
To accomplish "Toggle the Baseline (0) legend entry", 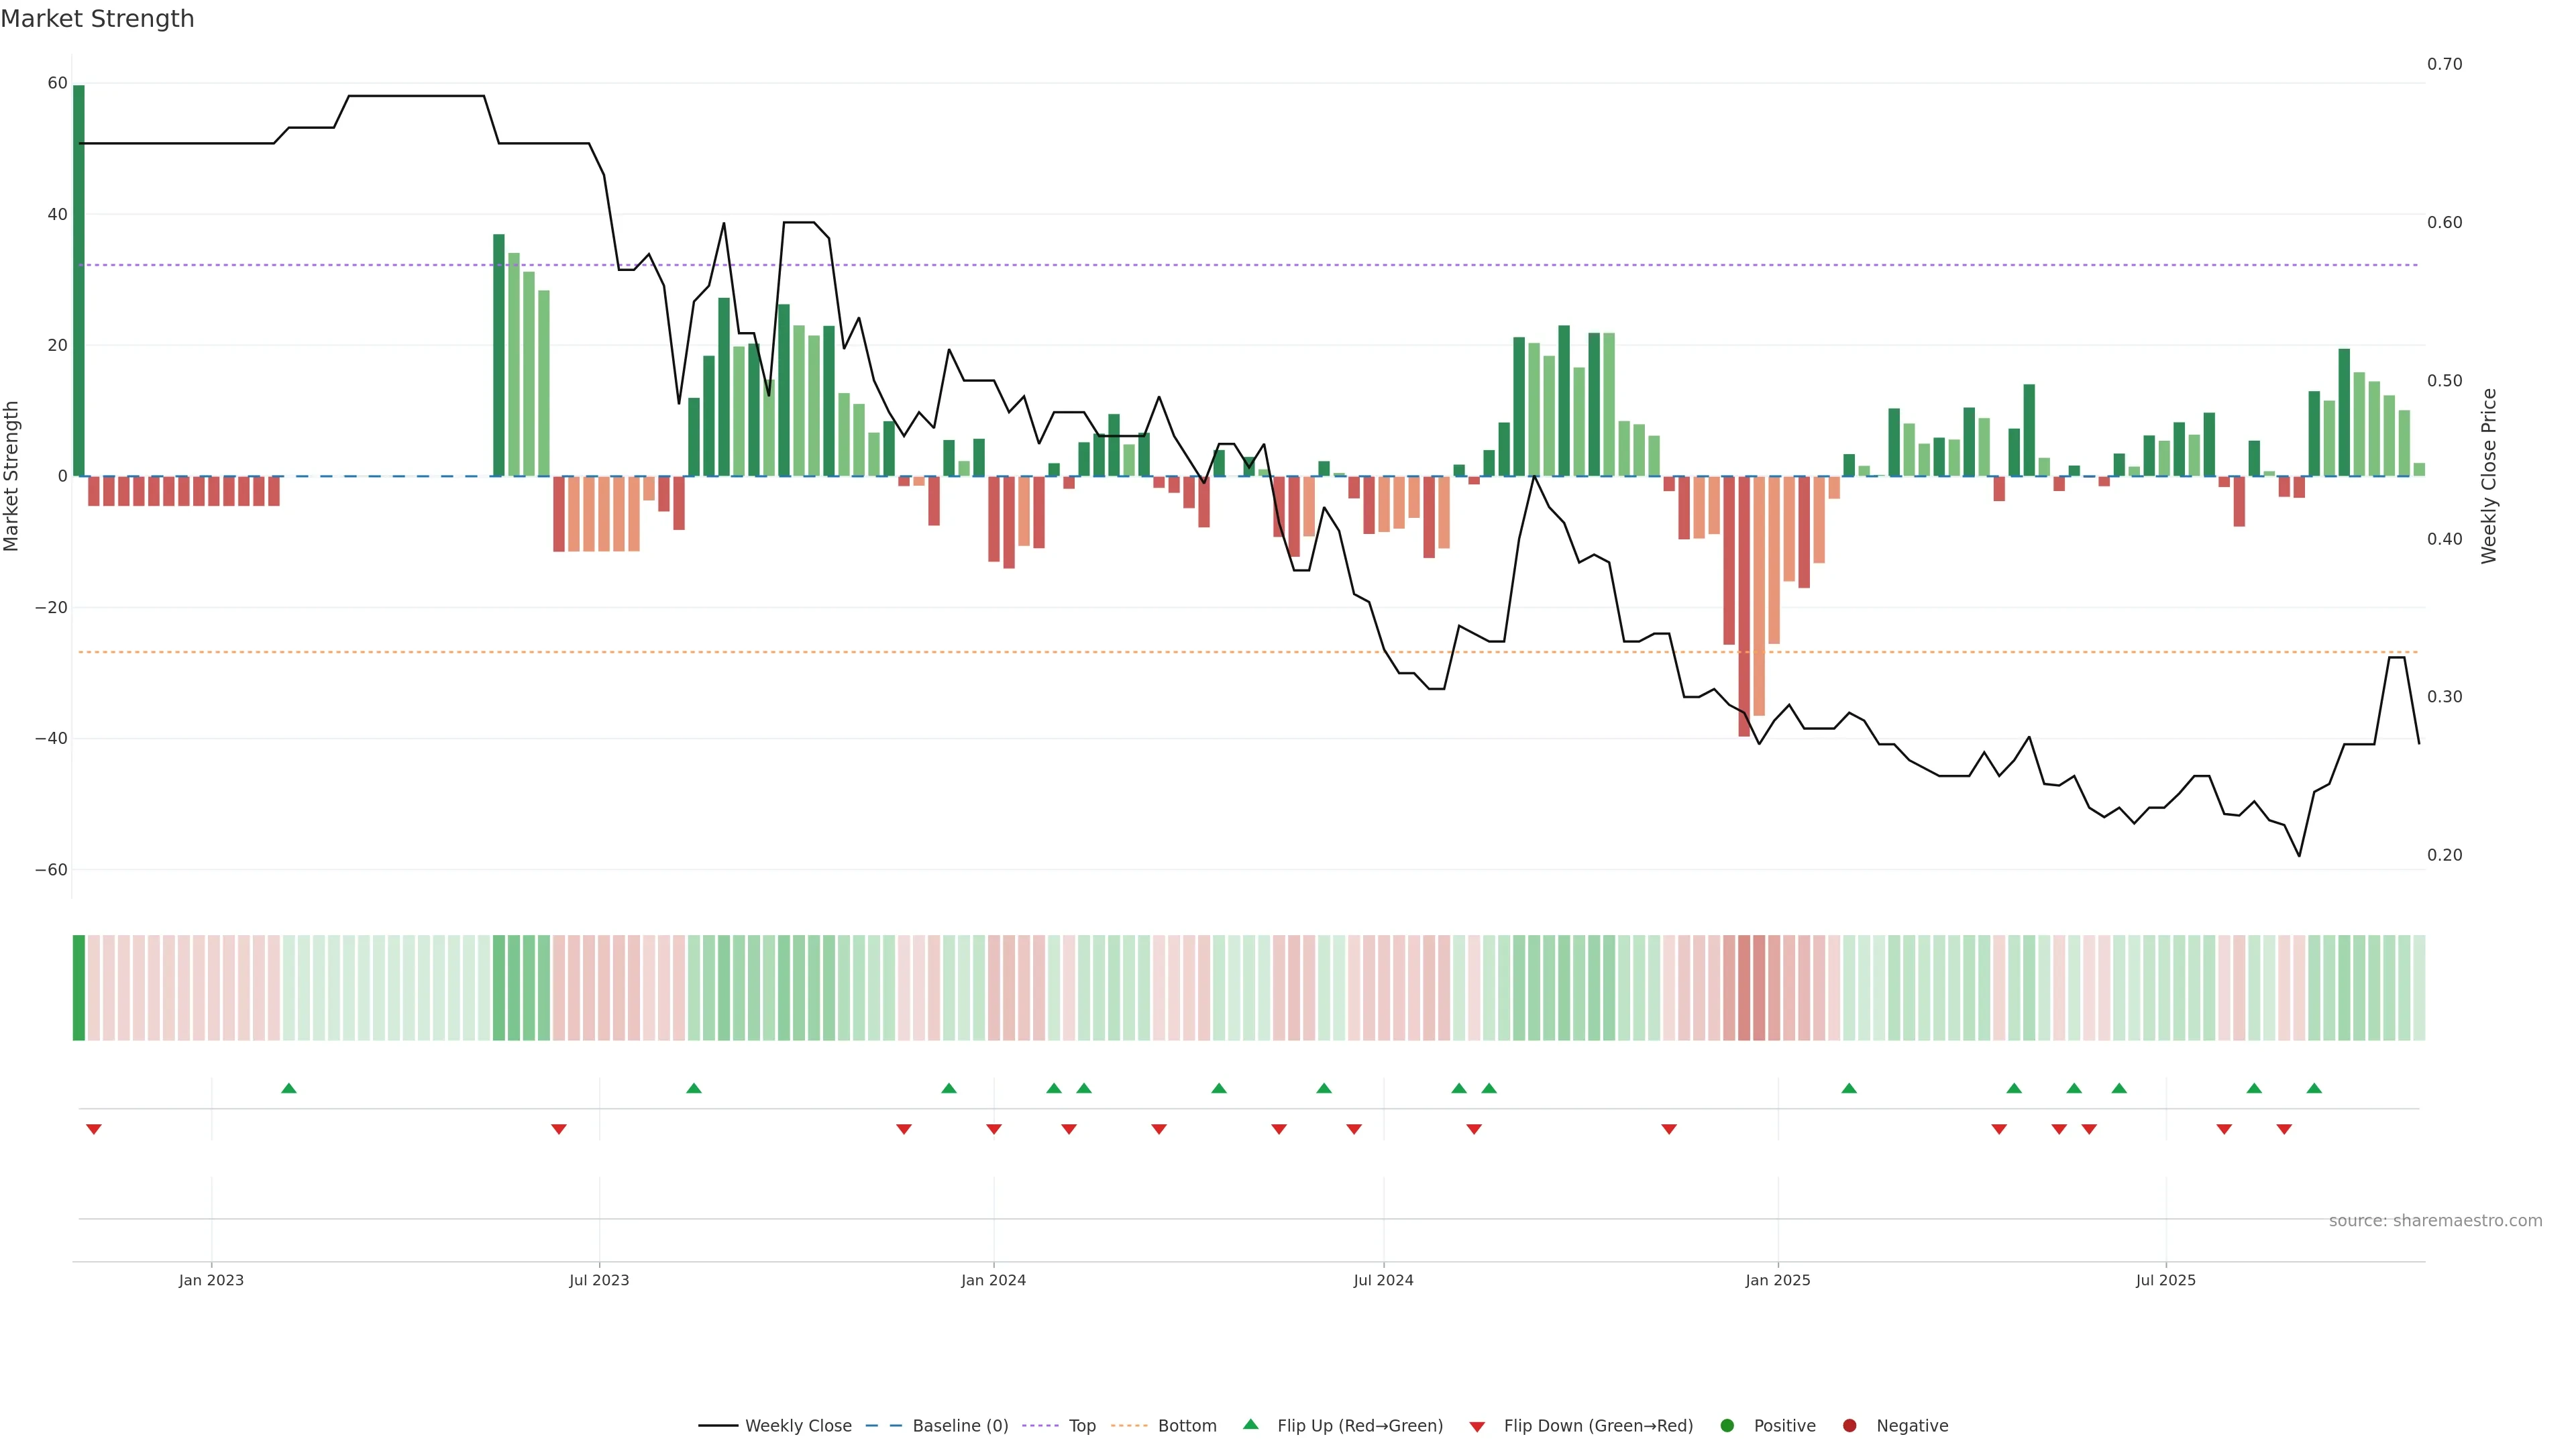I will 959,1426.
